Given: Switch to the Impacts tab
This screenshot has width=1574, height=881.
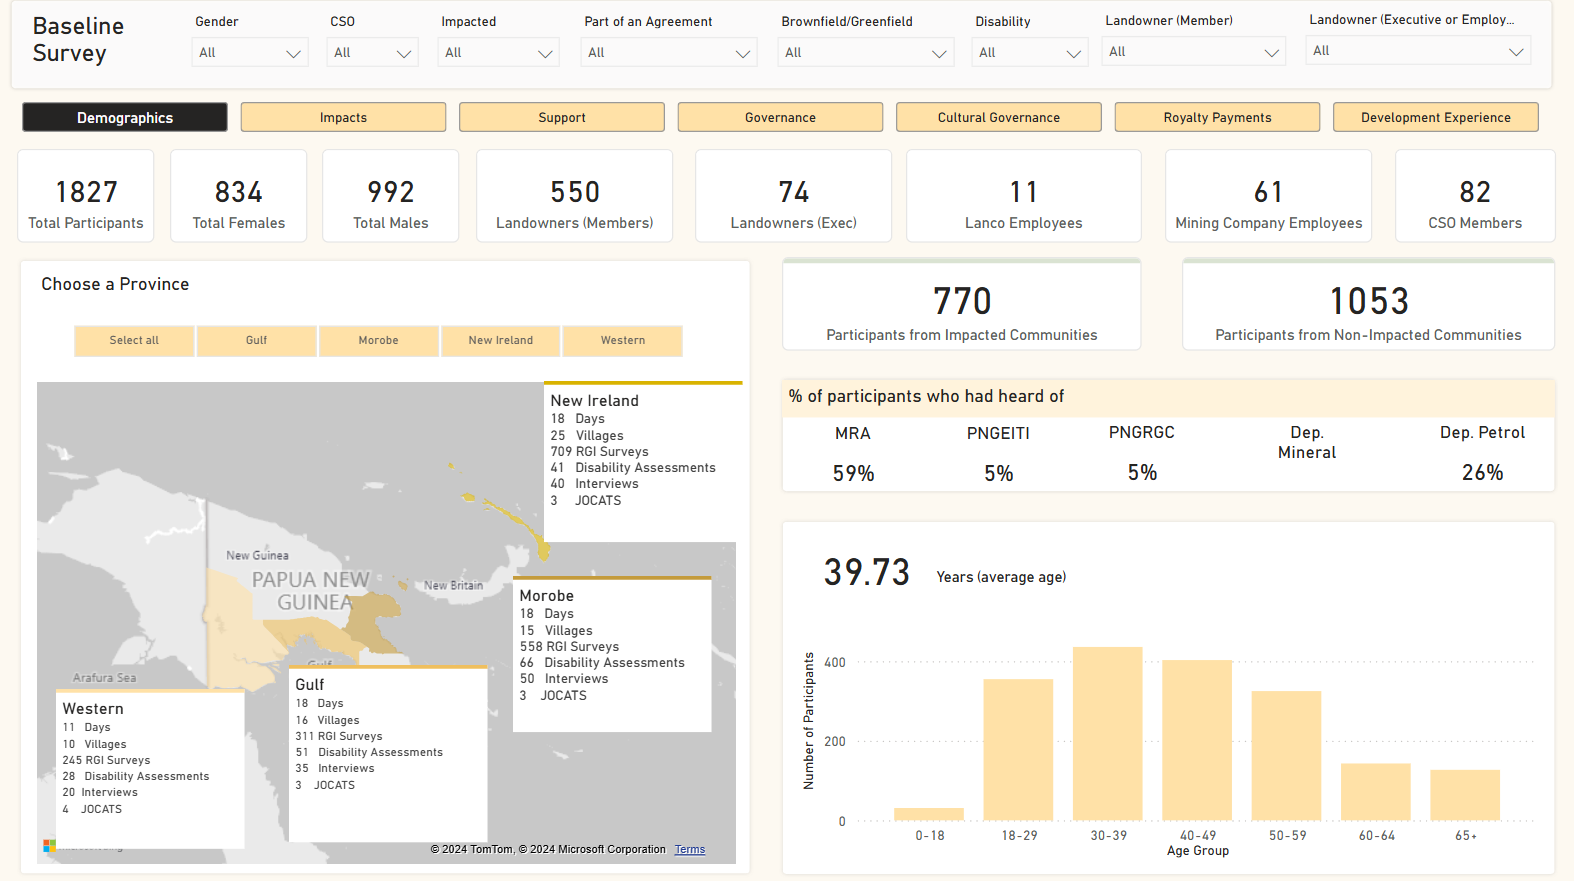Looking at the screenshot, I should pyautogui.click(x=343, y=117).
